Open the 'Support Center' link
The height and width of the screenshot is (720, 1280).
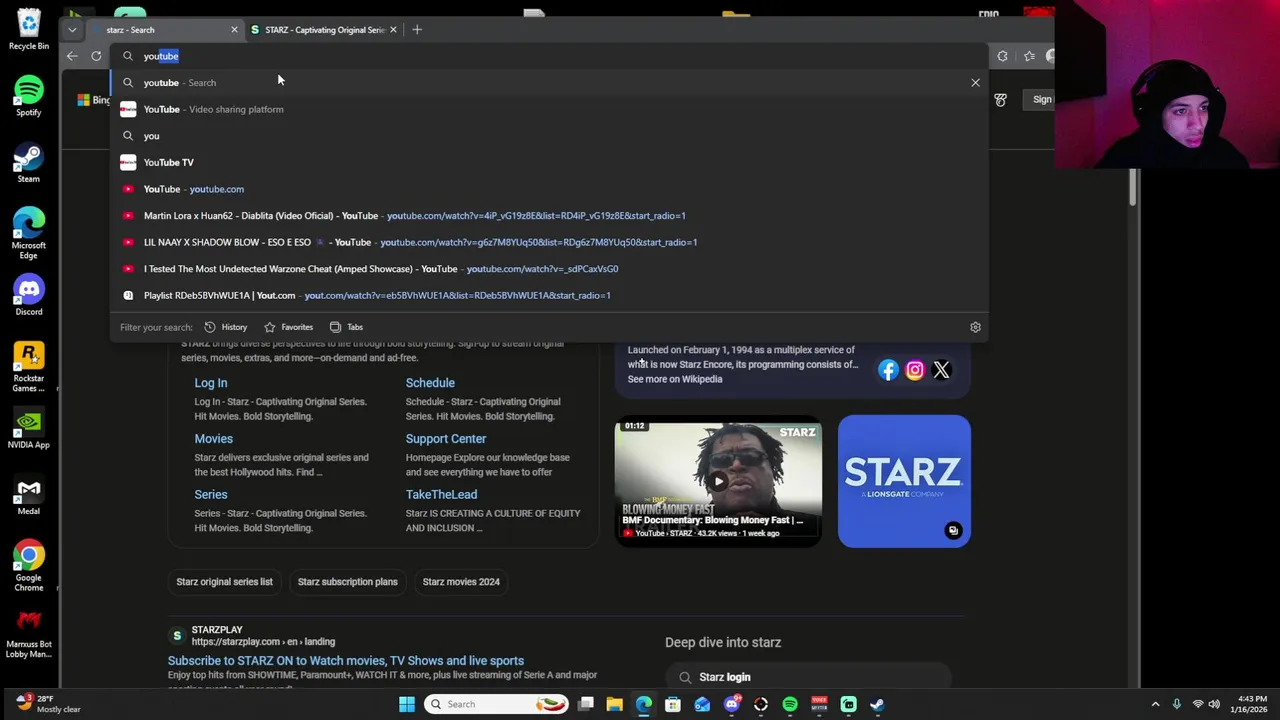point(446,439)
